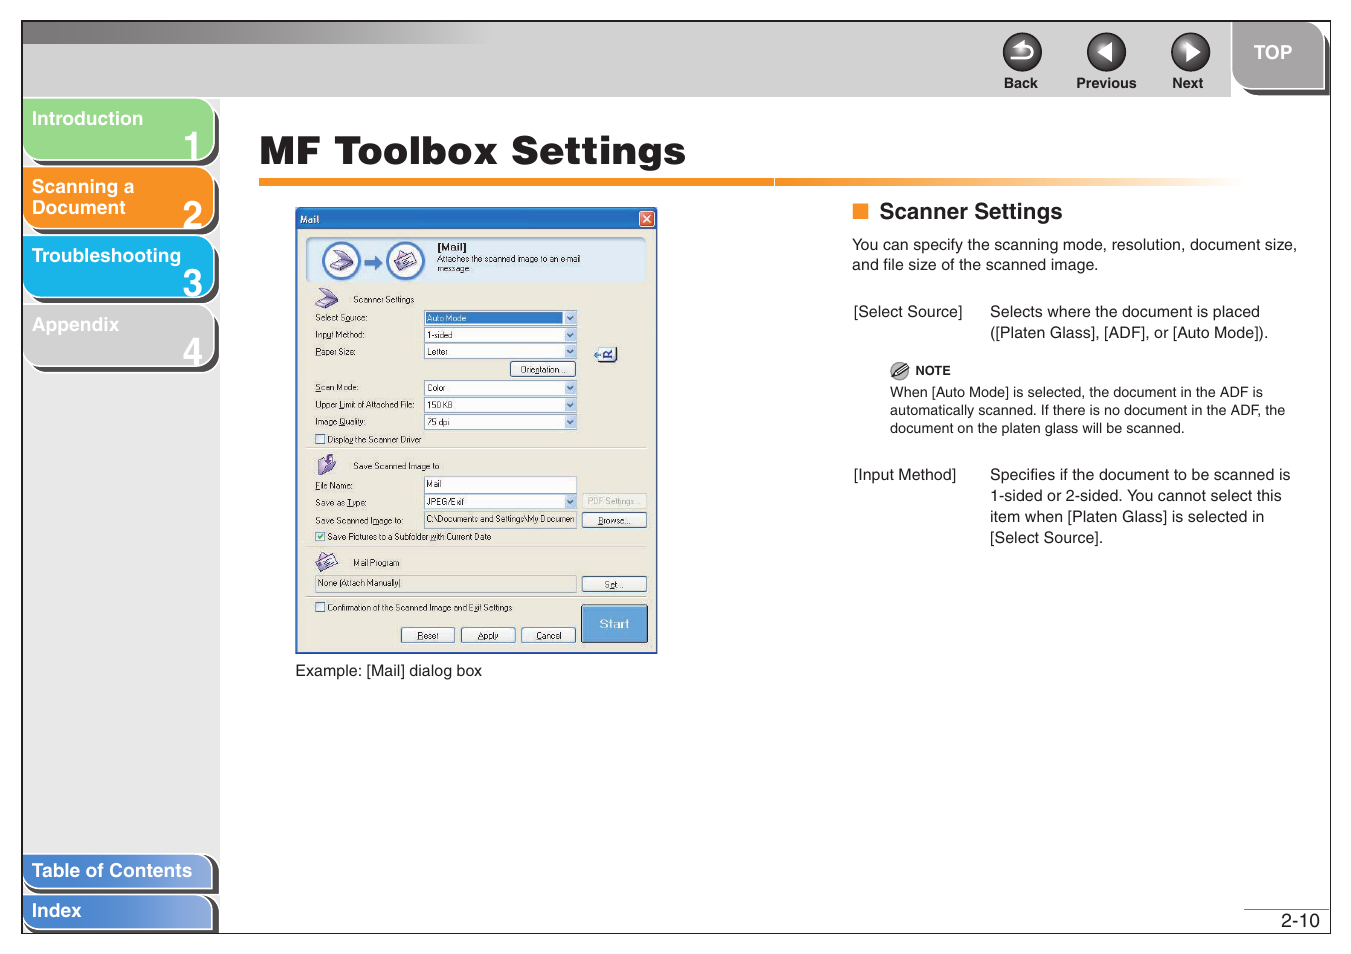Click the Start button

coord(614,623)
